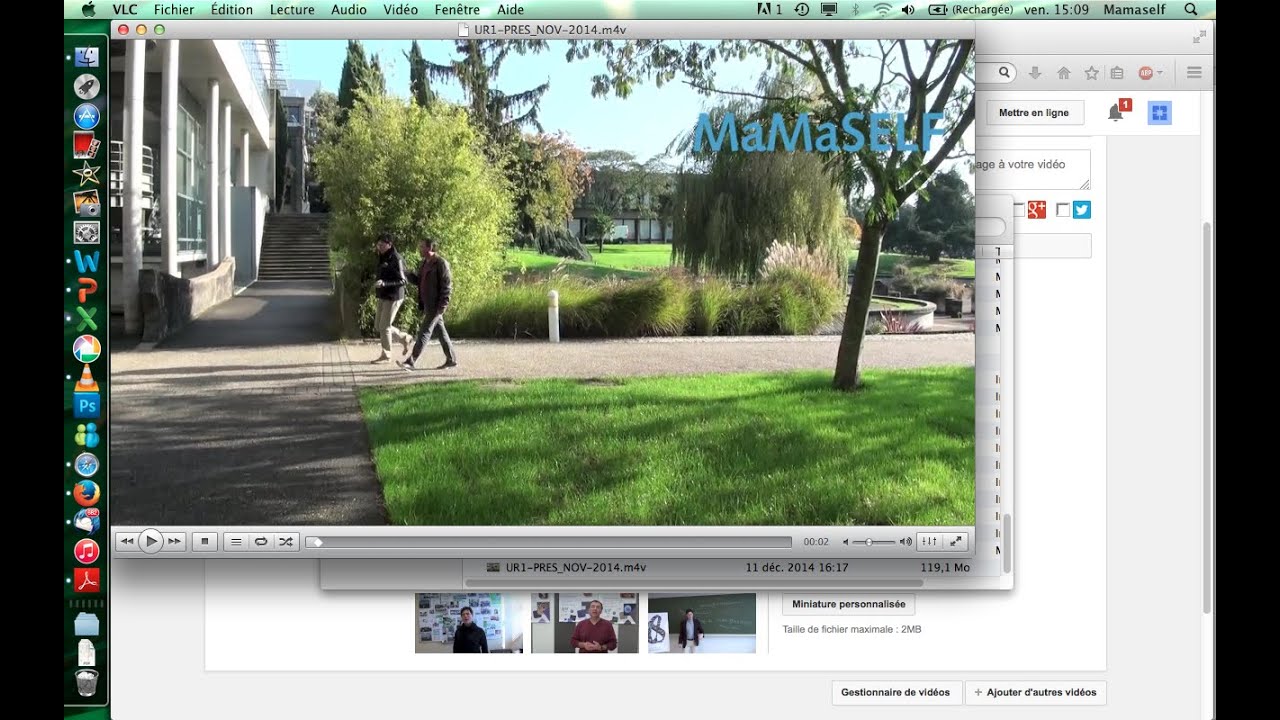Click the browser bookmark star icon
The image size is (1280, 720).
1091,72
